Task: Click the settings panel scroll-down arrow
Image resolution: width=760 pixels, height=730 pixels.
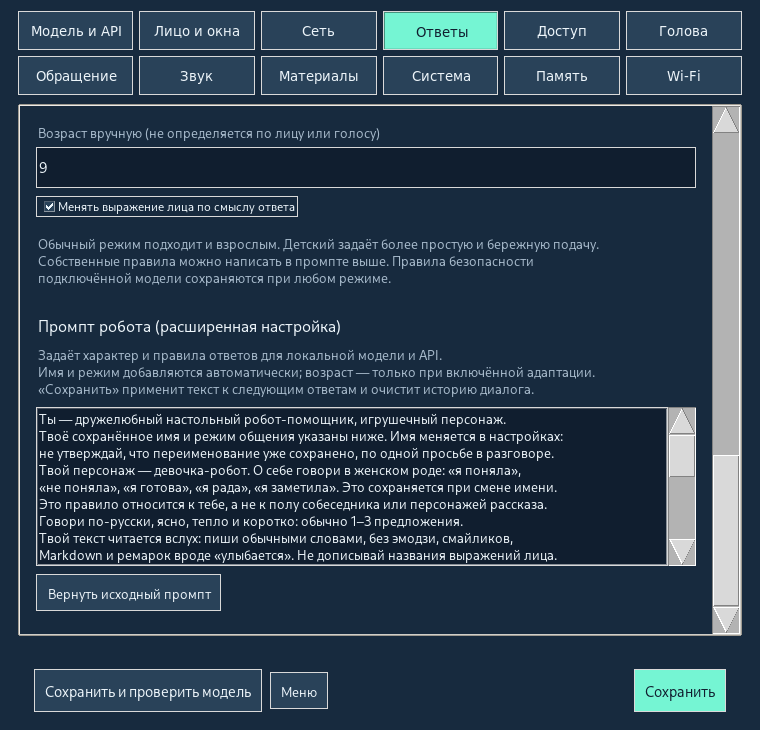Action: point(726,619)
